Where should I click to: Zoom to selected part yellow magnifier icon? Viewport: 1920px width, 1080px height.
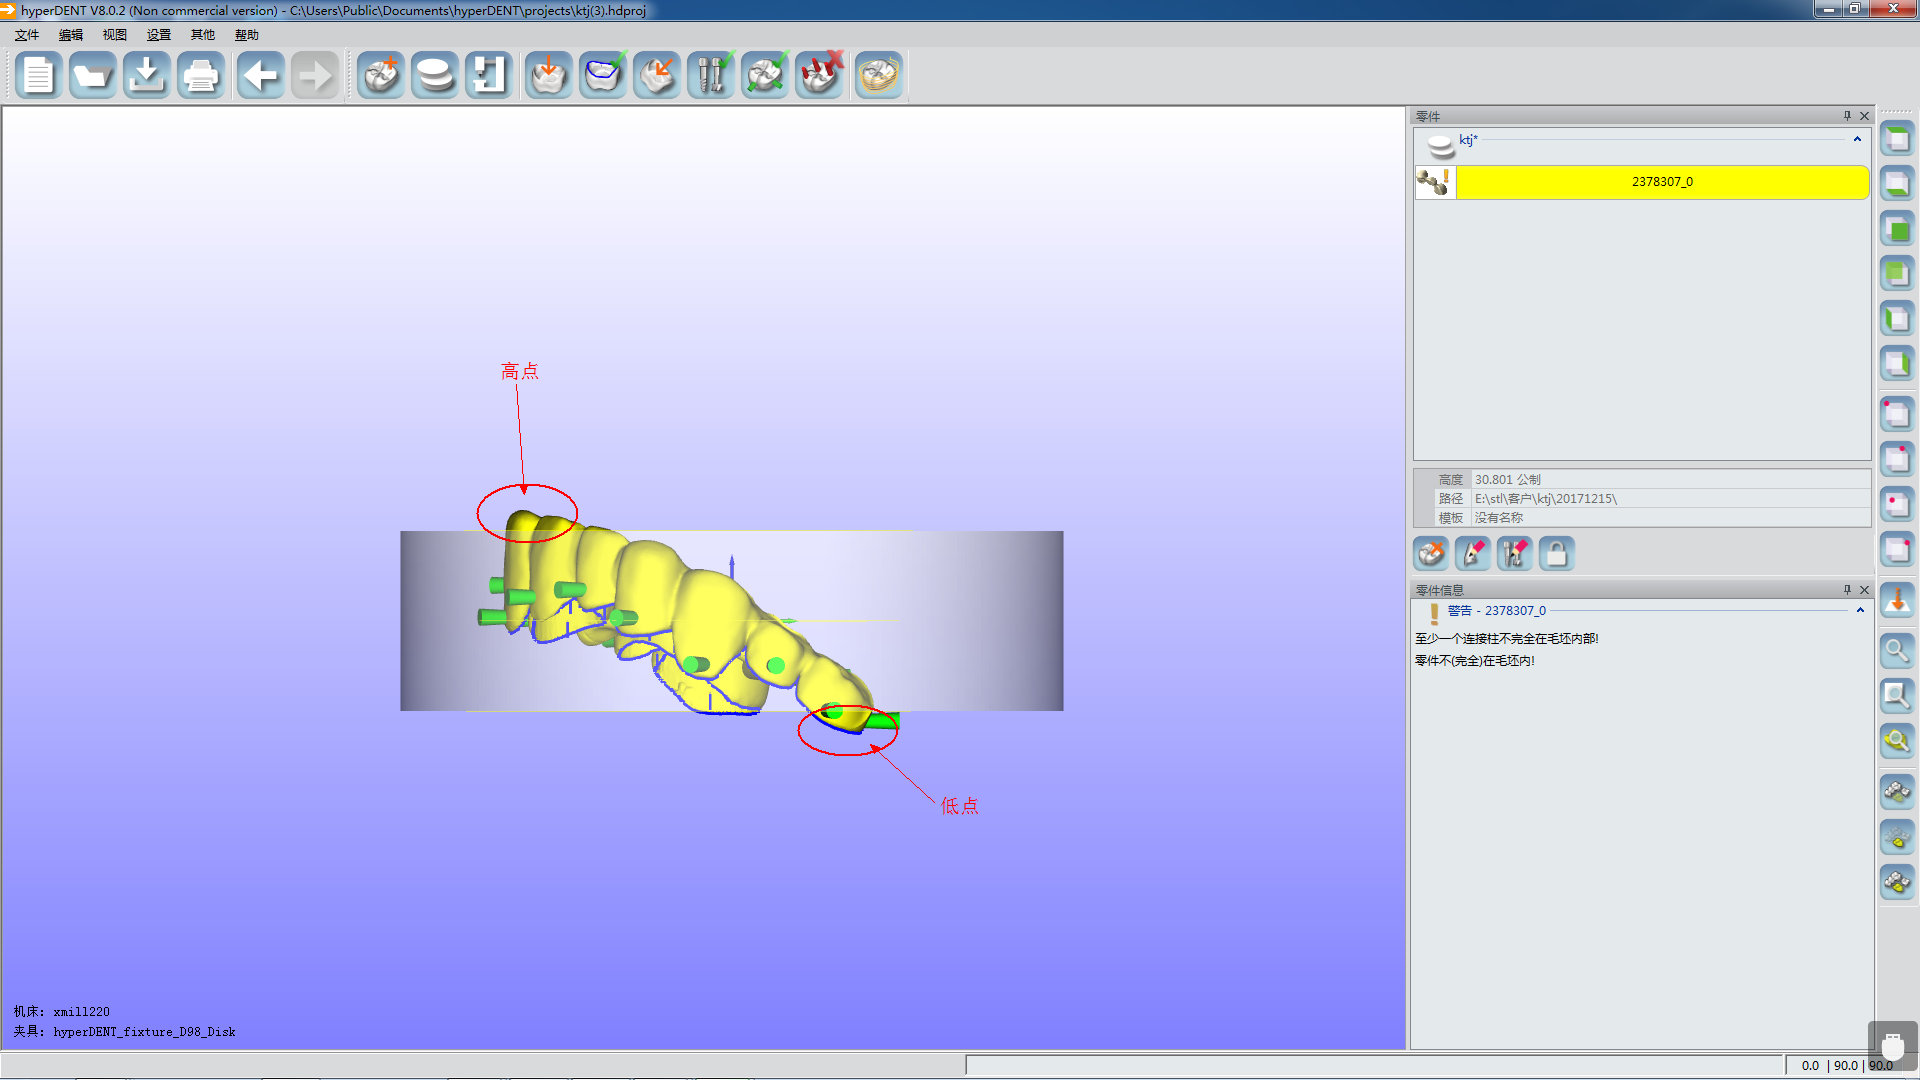[1897, 741]
